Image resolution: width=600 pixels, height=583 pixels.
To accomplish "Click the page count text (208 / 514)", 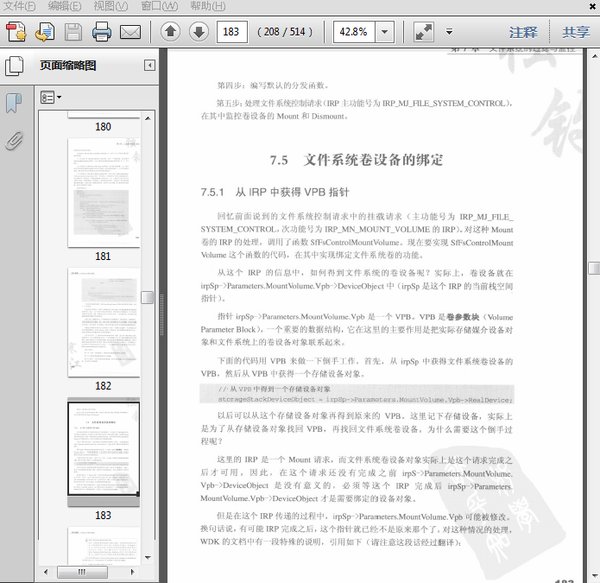I will point(285,32).
